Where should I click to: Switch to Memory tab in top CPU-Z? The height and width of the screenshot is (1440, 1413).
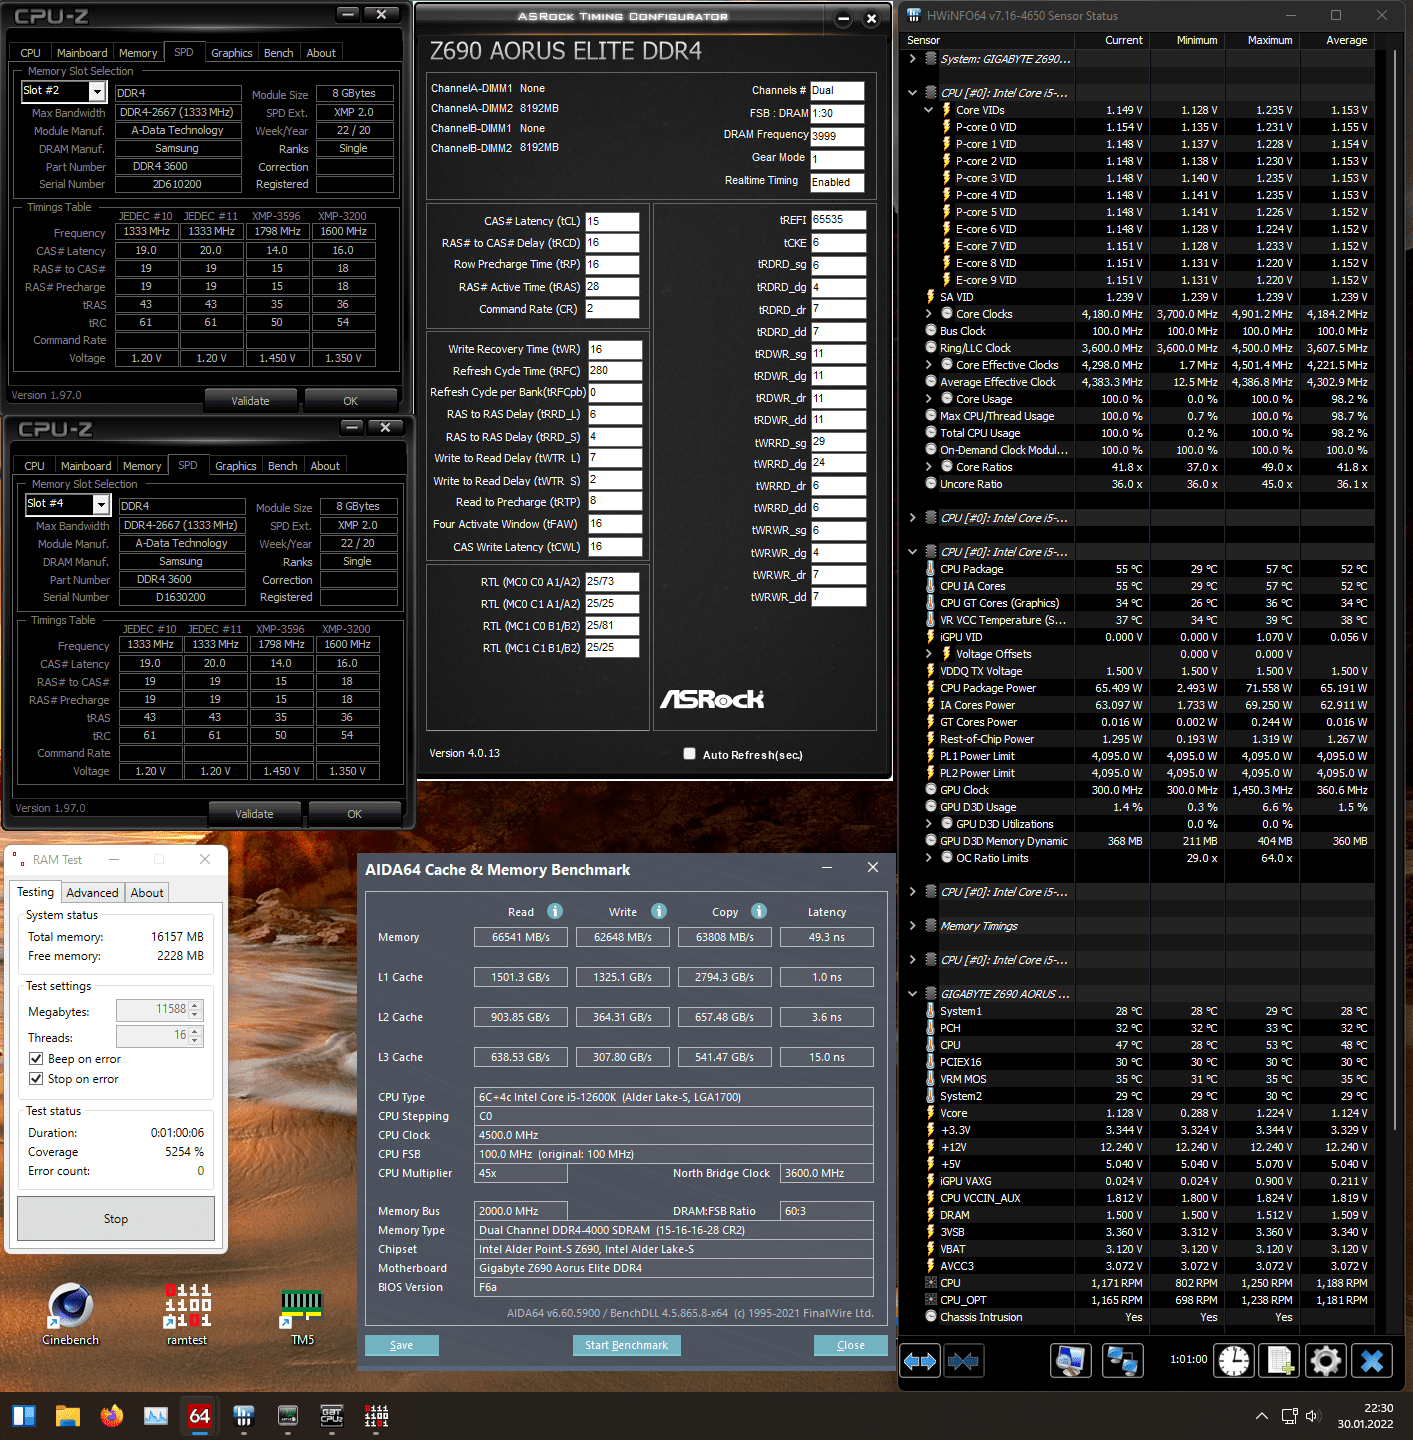point(138,53)
